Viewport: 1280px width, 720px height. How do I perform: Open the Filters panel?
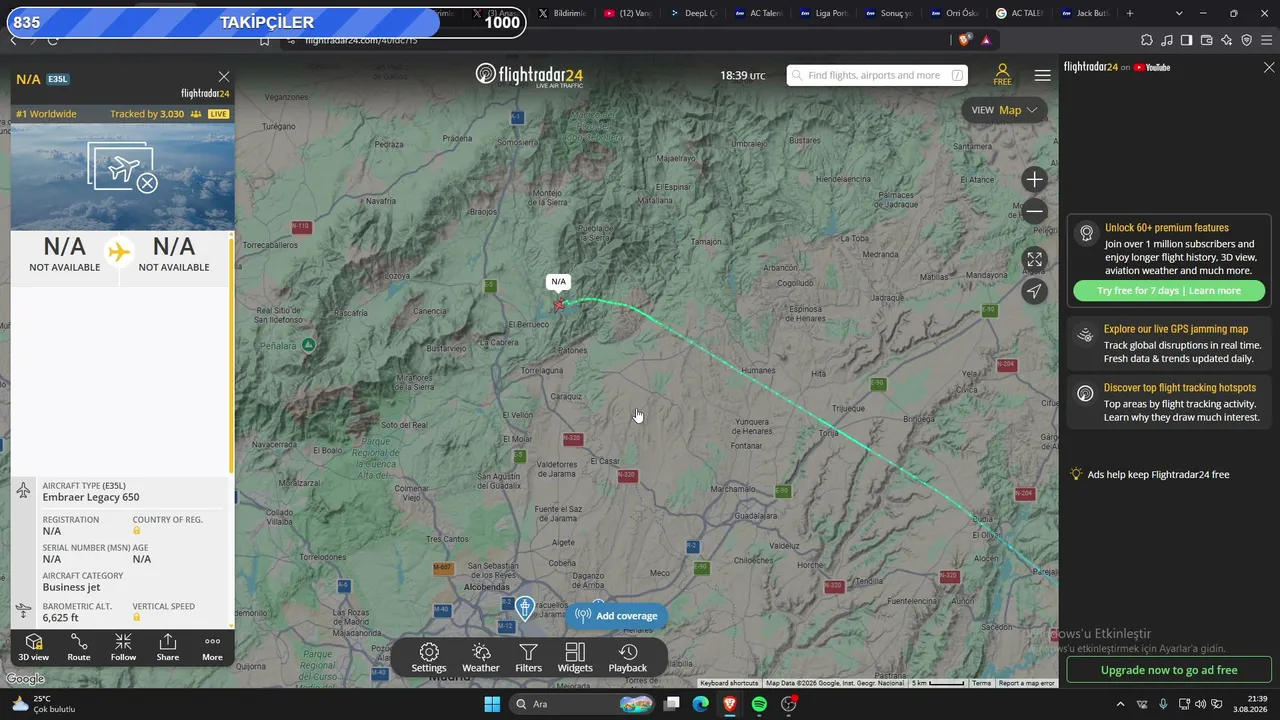[528, 658]
